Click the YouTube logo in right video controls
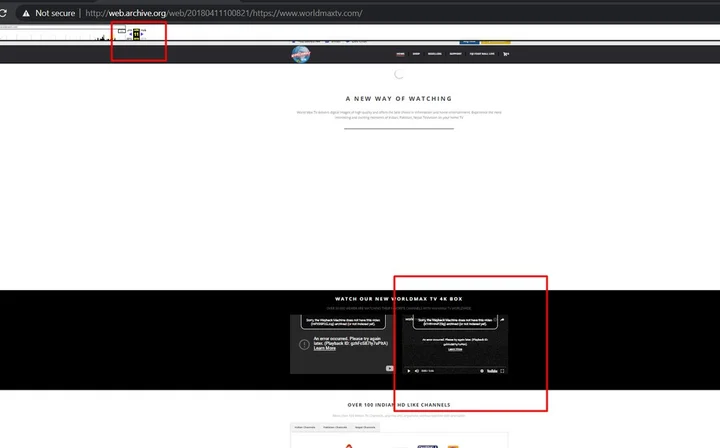Image resolution: width=720 pixels, height=448 pixels. coord(492,370)
